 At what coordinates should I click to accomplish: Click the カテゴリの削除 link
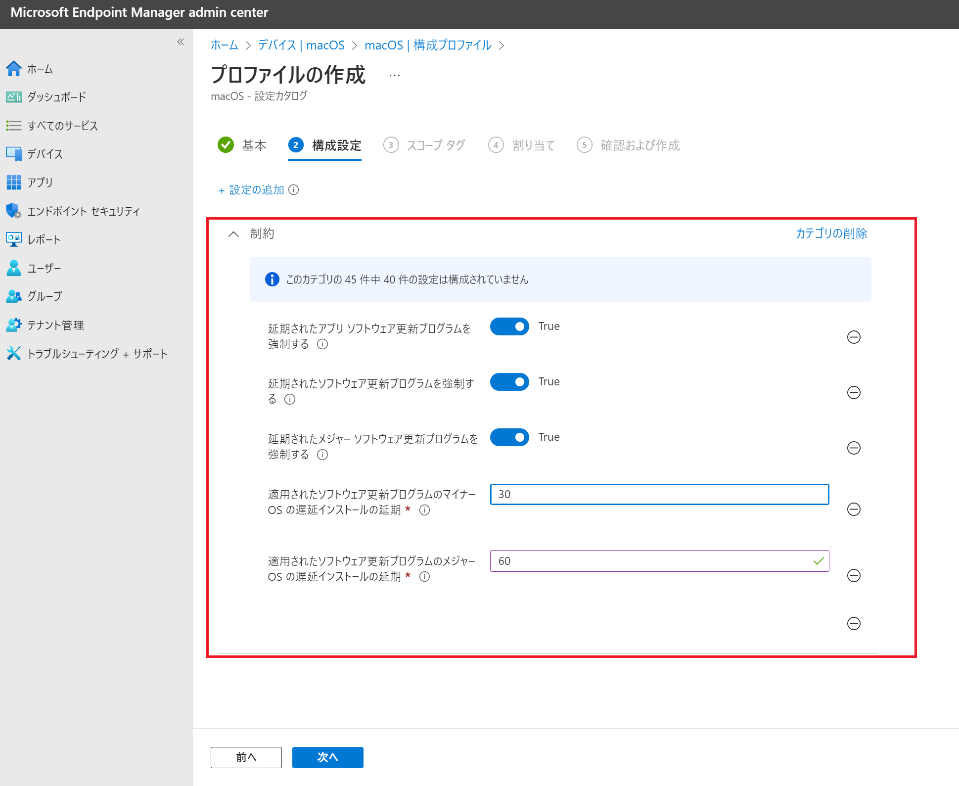pyautogui.click(x=831, y=234)
